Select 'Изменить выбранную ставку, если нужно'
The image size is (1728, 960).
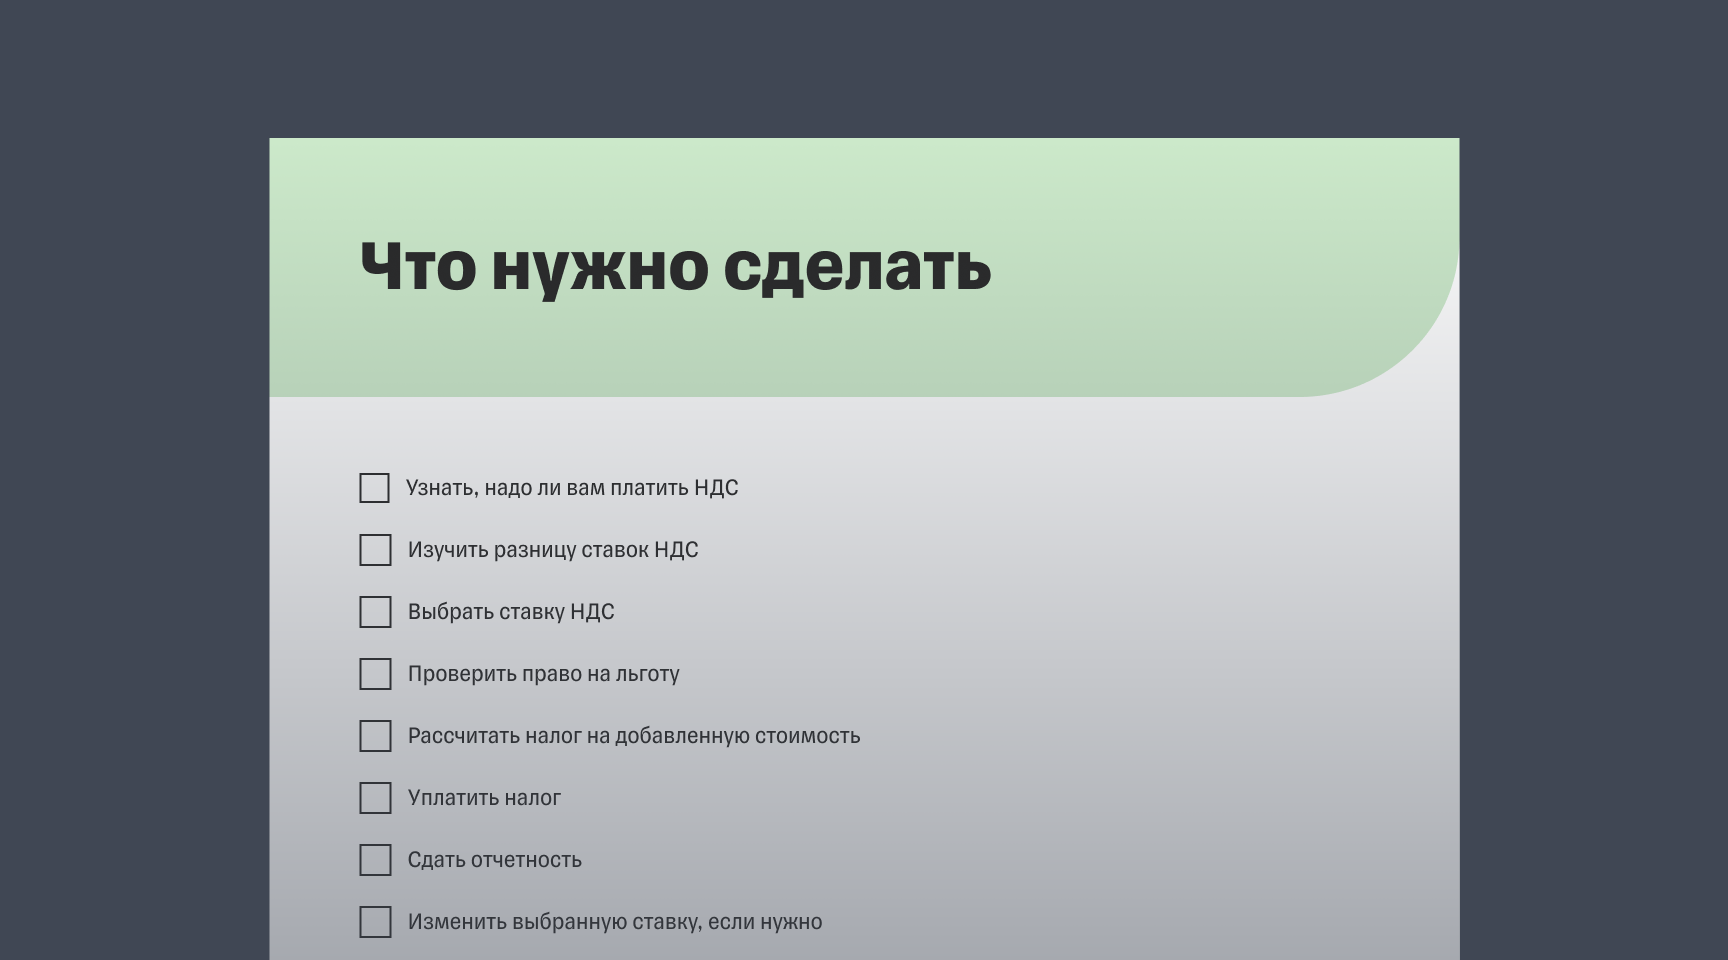click(x=615, y=922)
